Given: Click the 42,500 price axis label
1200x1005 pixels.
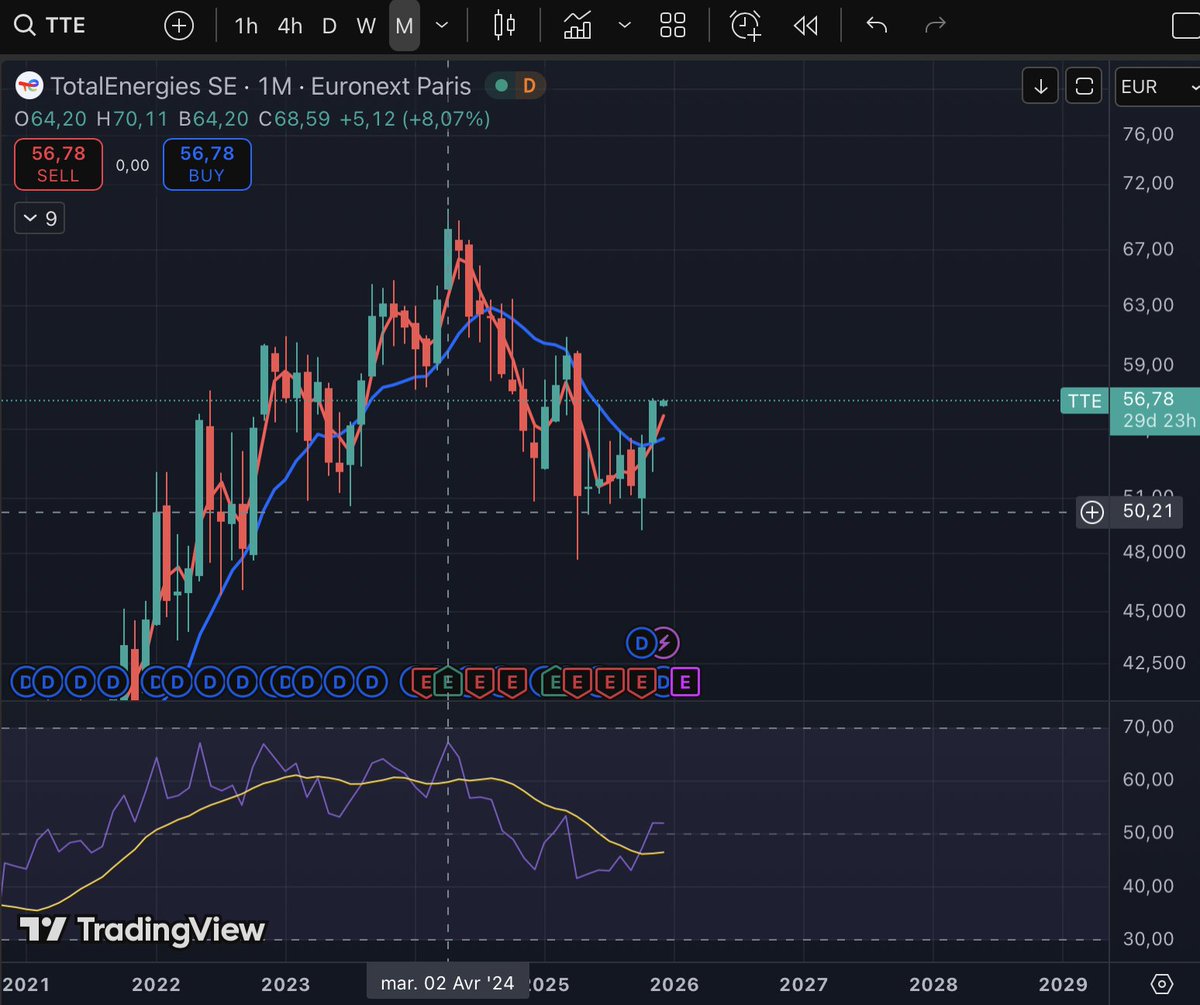Looking at the screenshot, I should pos(1154,663).
